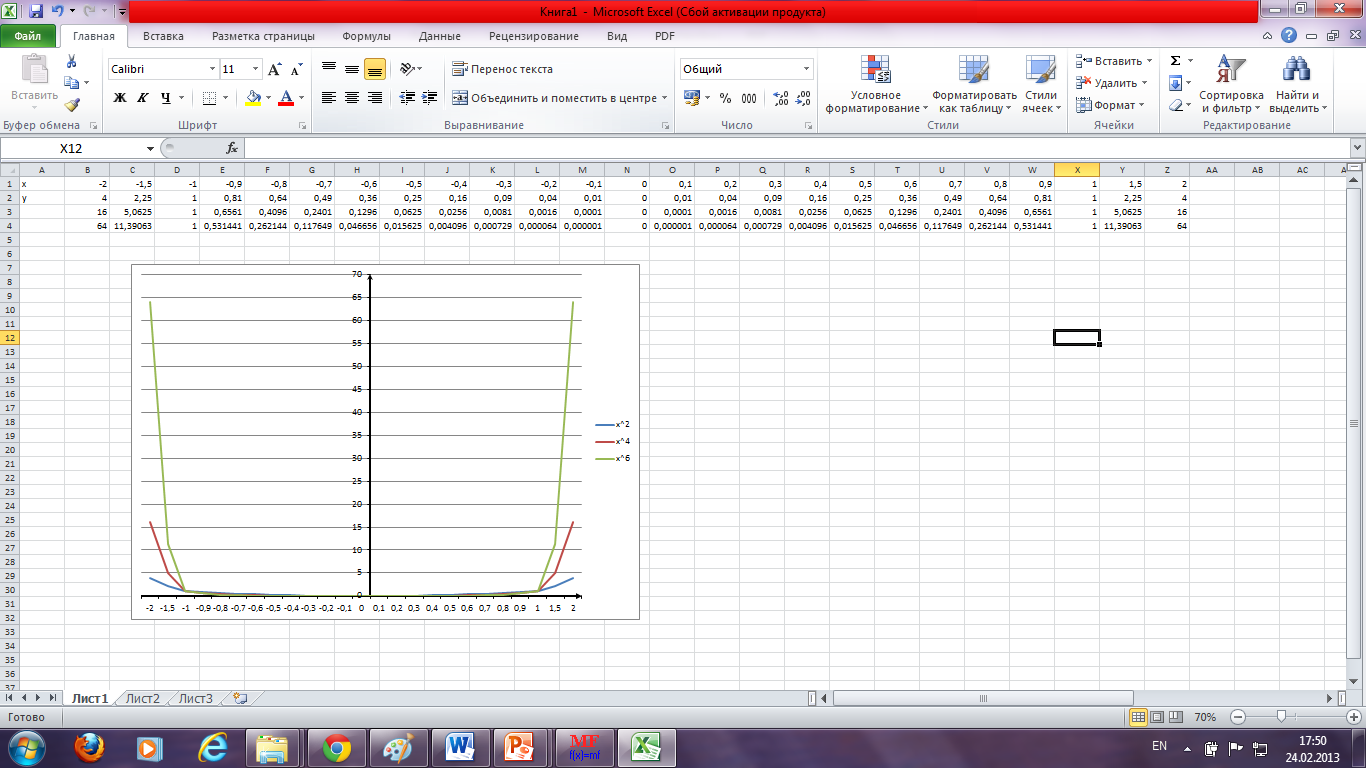Image resolution: width=1366 pixels, height=768 pixels.
Task: Apply the red font color A
Action: 287,98
